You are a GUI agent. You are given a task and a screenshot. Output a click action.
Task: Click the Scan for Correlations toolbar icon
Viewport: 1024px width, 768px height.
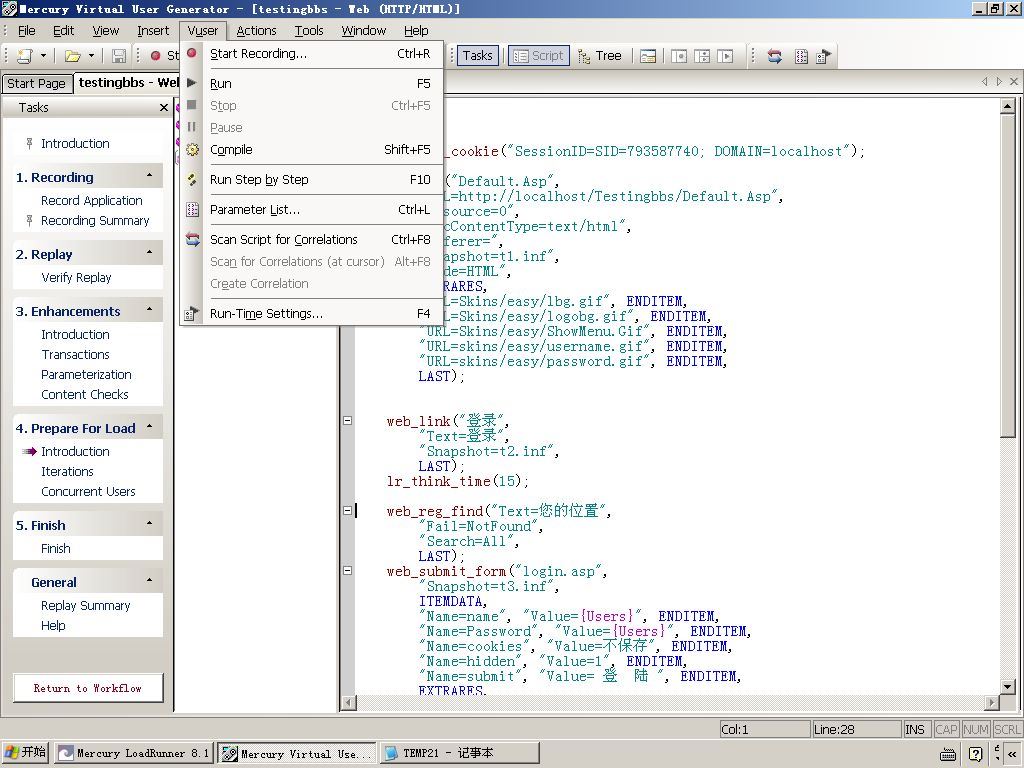click(x=774, y=56)
